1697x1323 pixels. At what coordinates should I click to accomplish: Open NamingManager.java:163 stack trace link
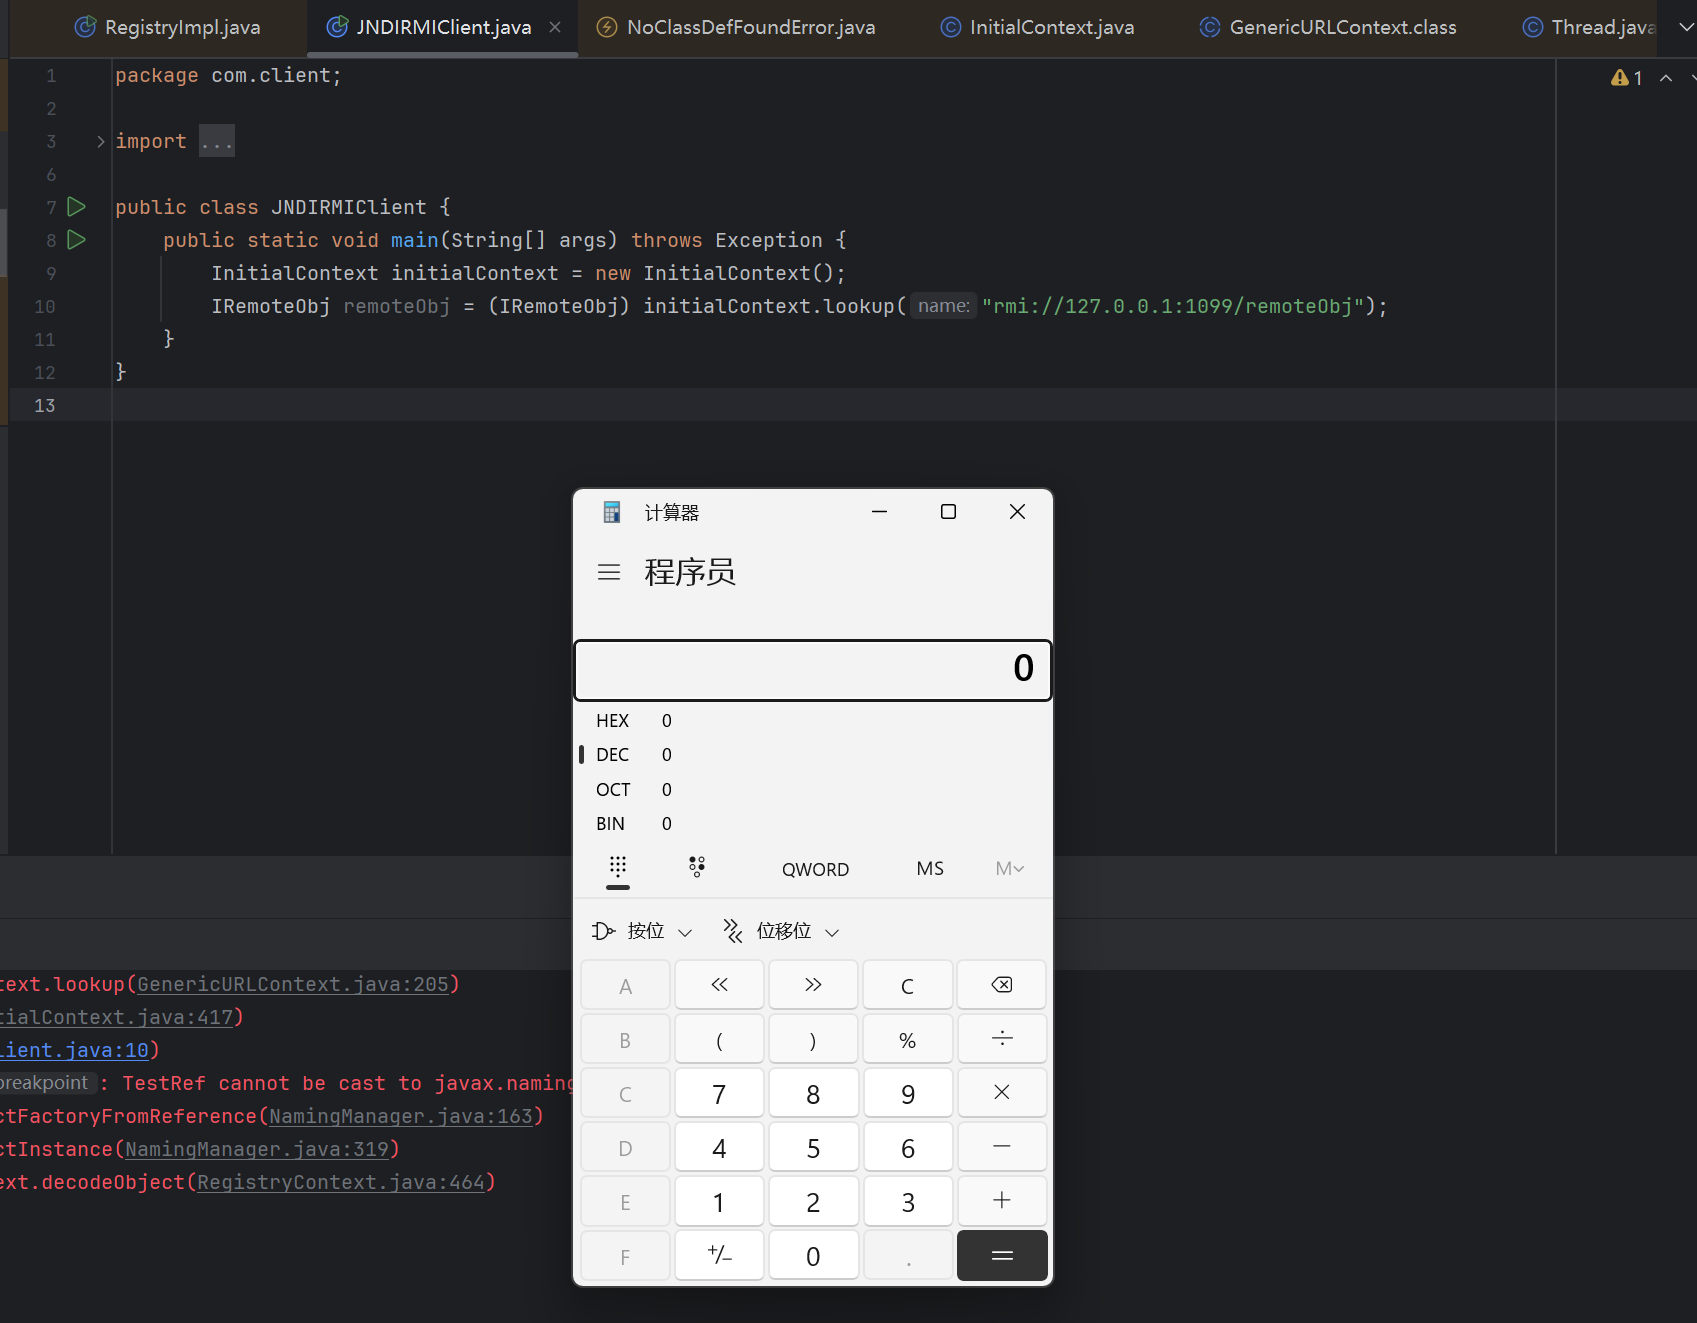401,1116
